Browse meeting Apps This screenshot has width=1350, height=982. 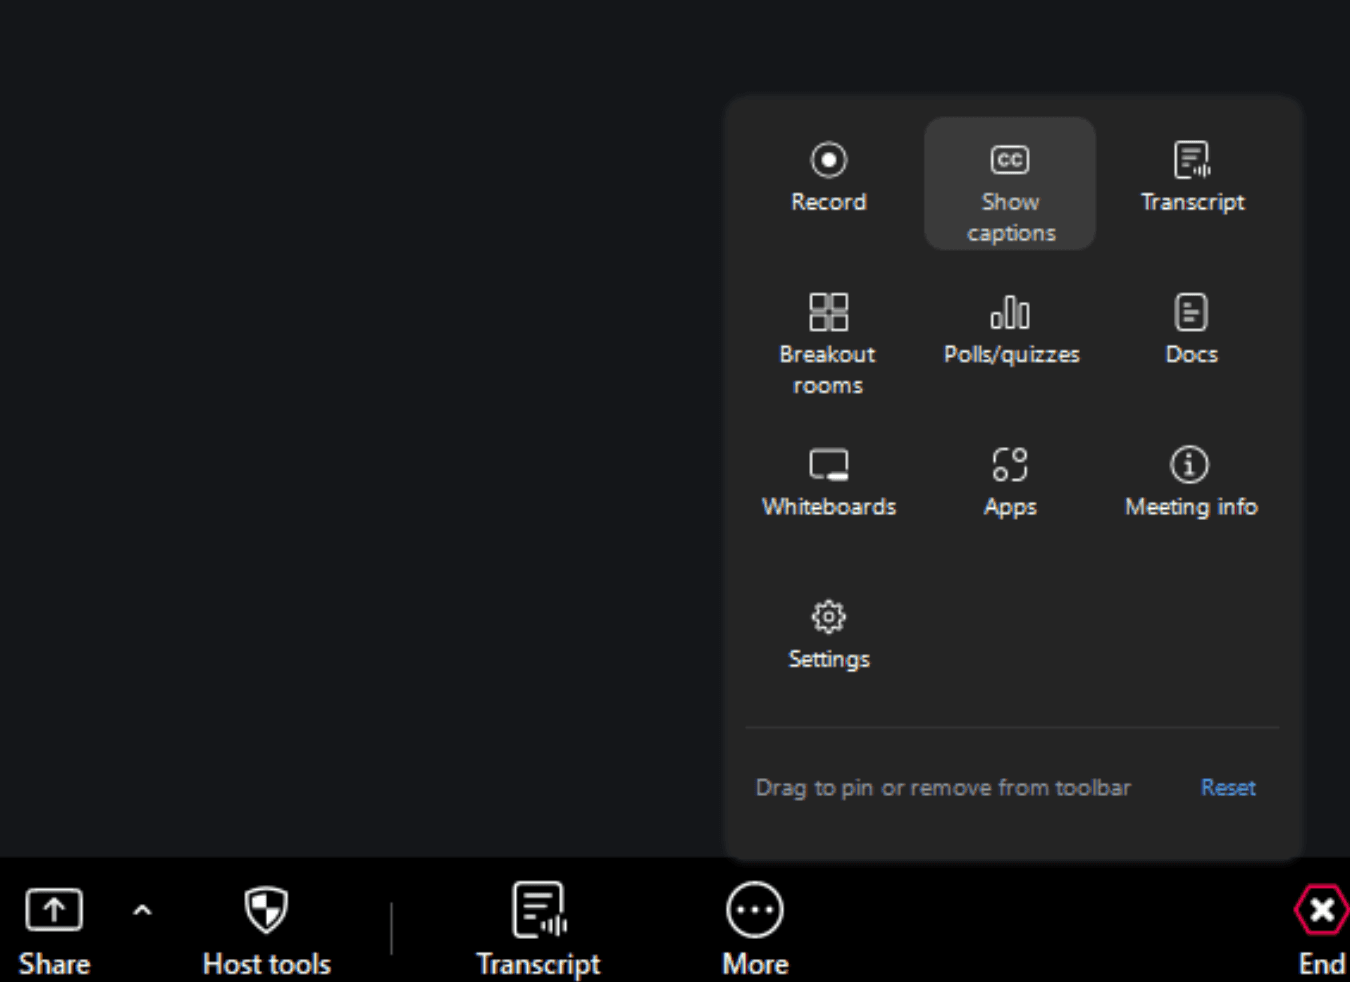[x=1010, y=480]
